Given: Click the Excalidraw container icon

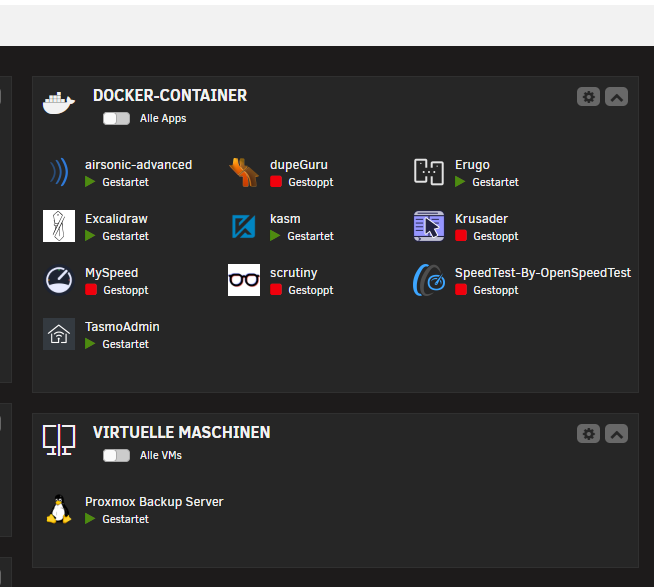Looking at the screenshot, I should (x=59, y=226).
